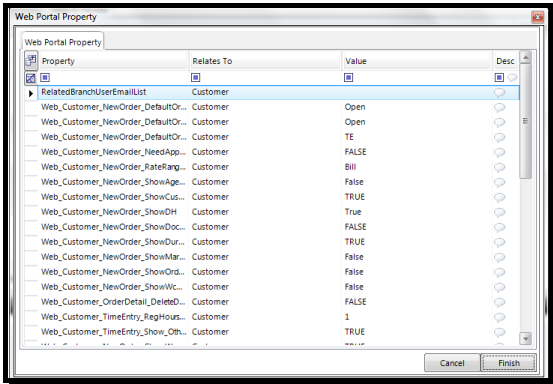Click the Cancel button
The height and width of the screenshot is (384, 553).
coord(452,363)
